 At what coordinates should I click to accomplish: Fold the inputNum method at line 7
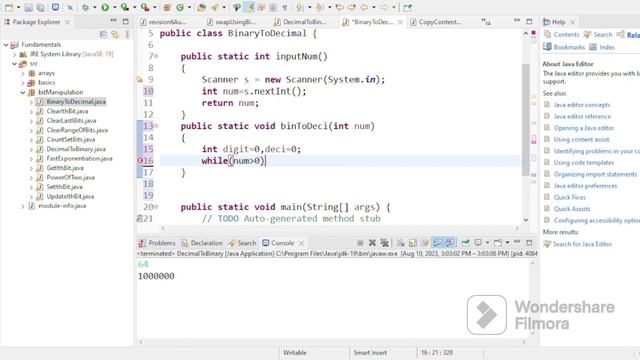(x=156, y=56)
